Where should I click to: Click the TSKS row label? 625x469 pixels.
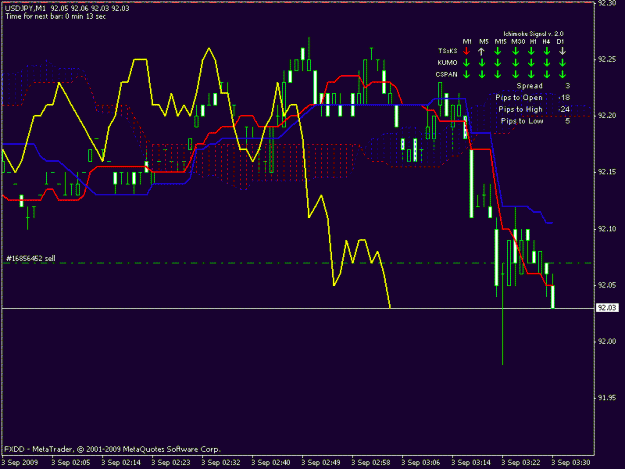click(448, 51)
